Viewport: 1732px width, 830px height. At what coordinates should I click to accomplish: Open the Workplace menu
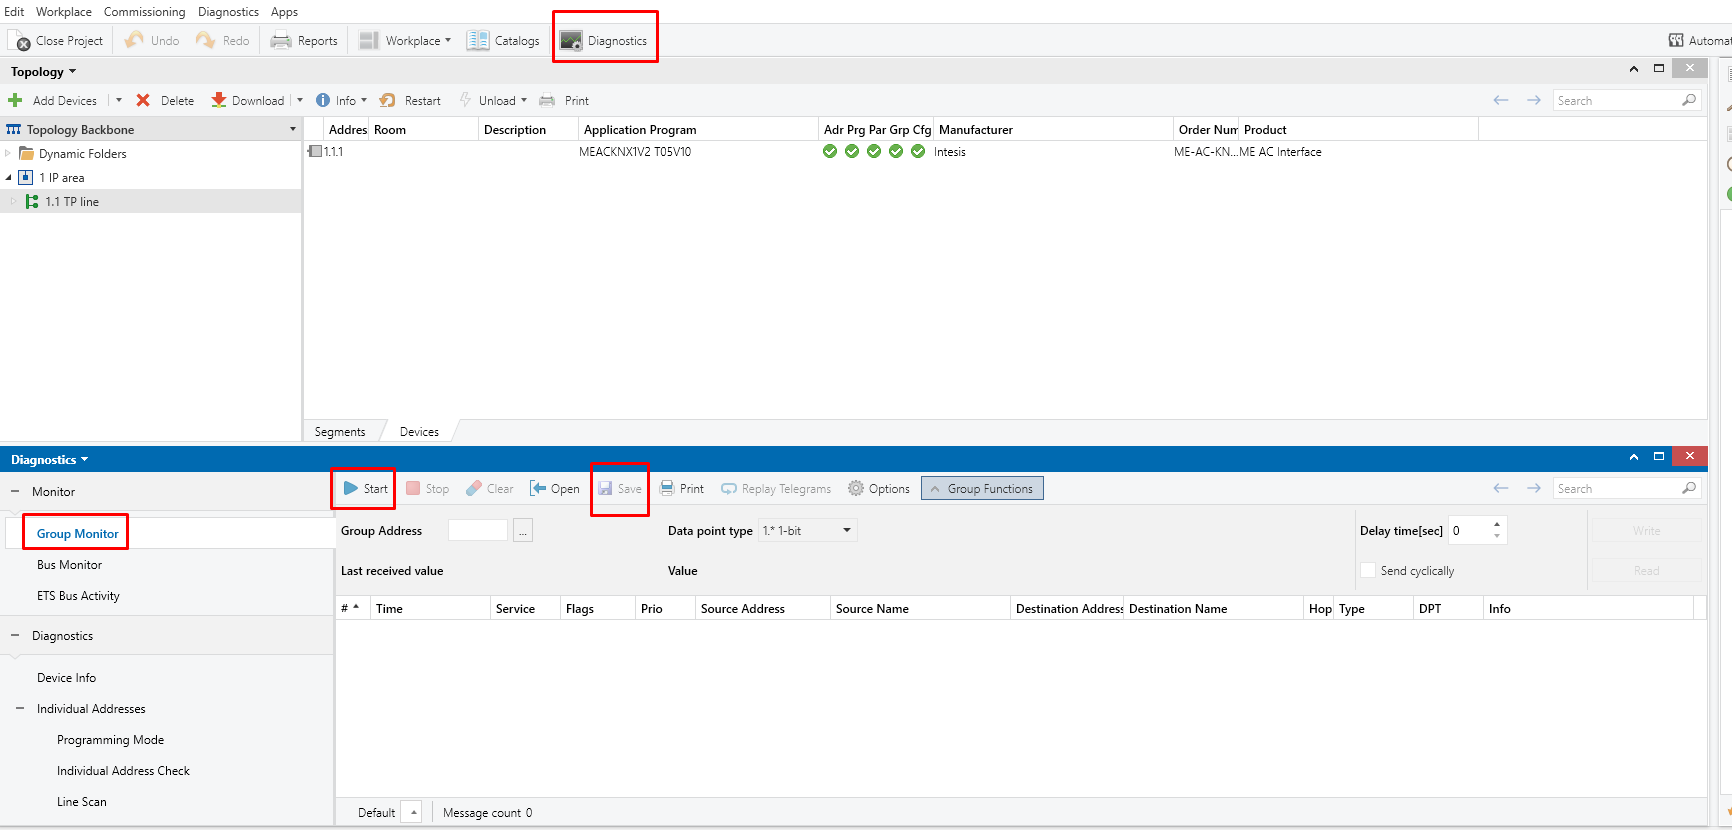pyautogui.click(x=64, y=12)
